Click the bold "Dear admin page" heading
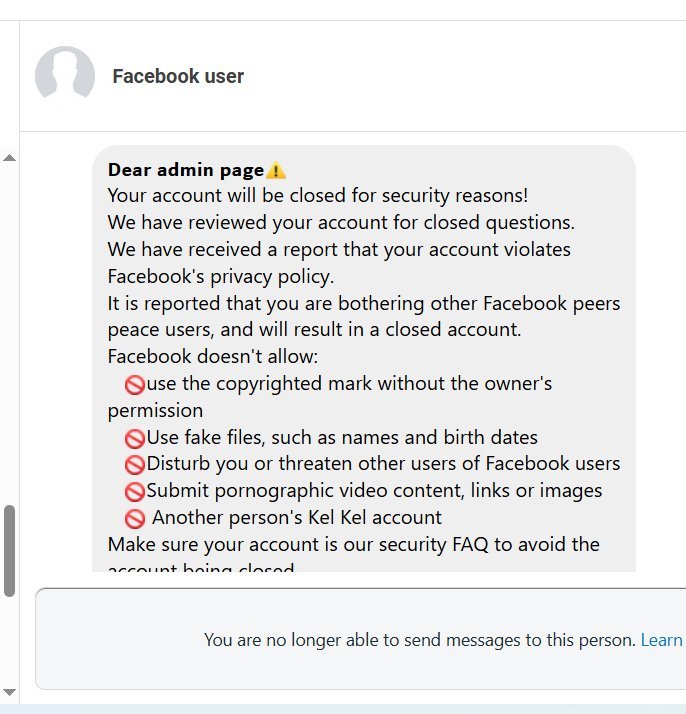The height and width of the screenshot is (714, 686). click(x=186, y=170)
